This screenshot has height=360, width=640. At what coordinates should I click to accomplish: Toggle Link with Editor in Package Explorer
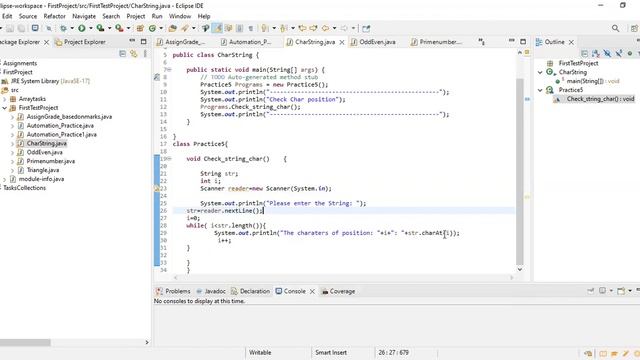pyautogui.click(x=134, y=53)
